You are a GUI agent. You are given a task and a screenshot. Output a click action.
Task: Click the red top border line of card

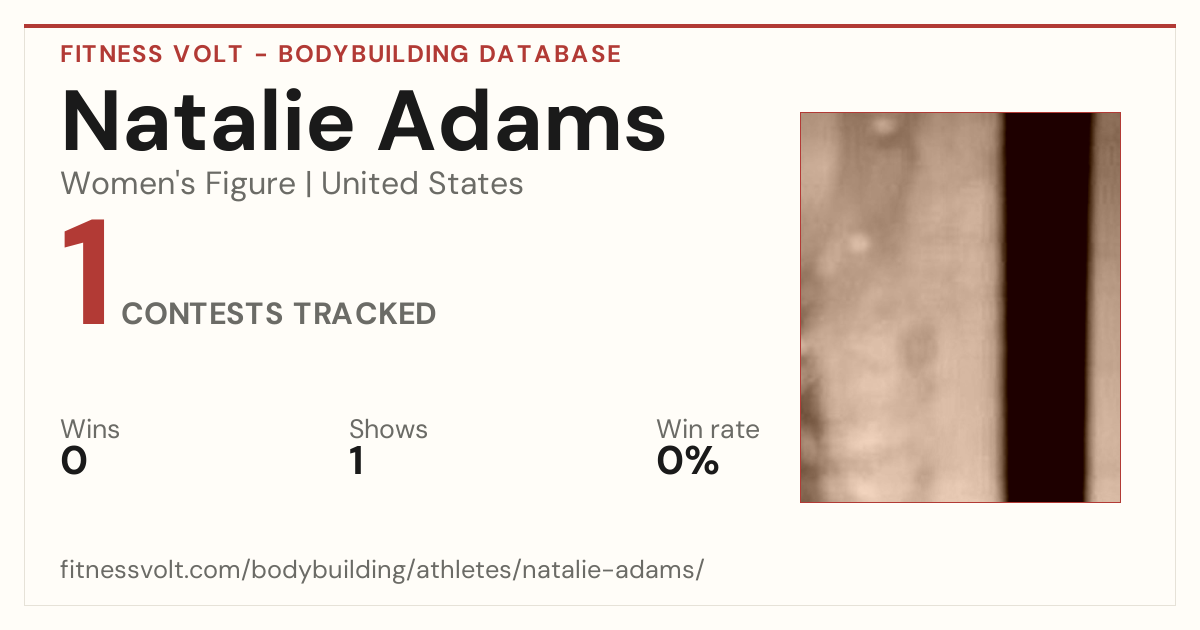[x=600, y=26]
